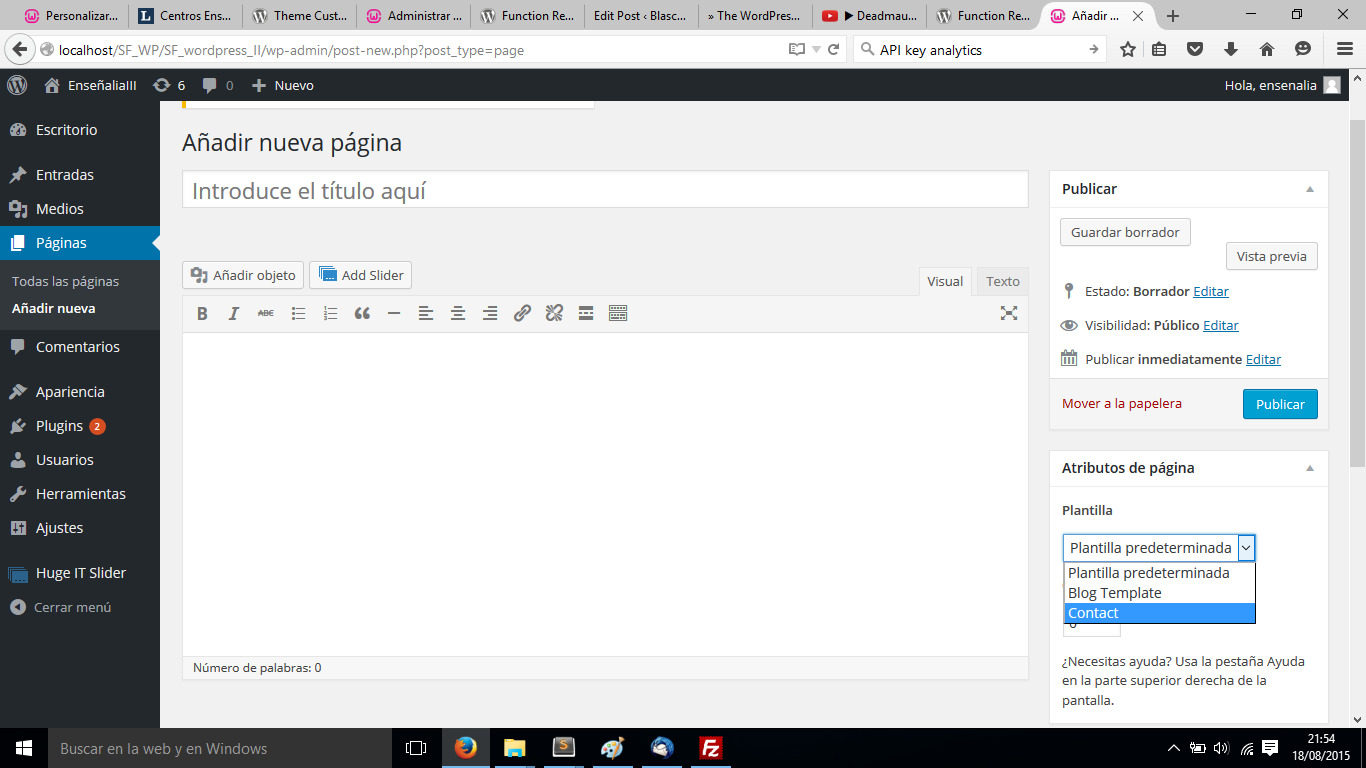Edit the Publicar inmediatamente date
Image resolution: width=1366 pixels, height=768 pixels.
pyautogui.click(x=1263, y=359)
